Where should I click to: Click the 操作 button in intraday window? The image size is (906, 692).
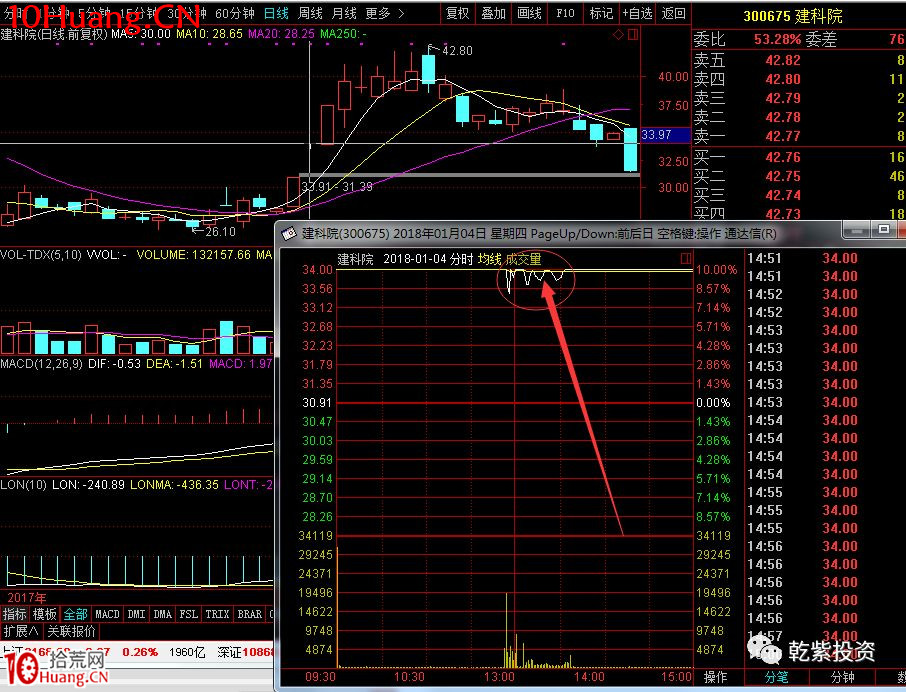click(x=715, y=677)
